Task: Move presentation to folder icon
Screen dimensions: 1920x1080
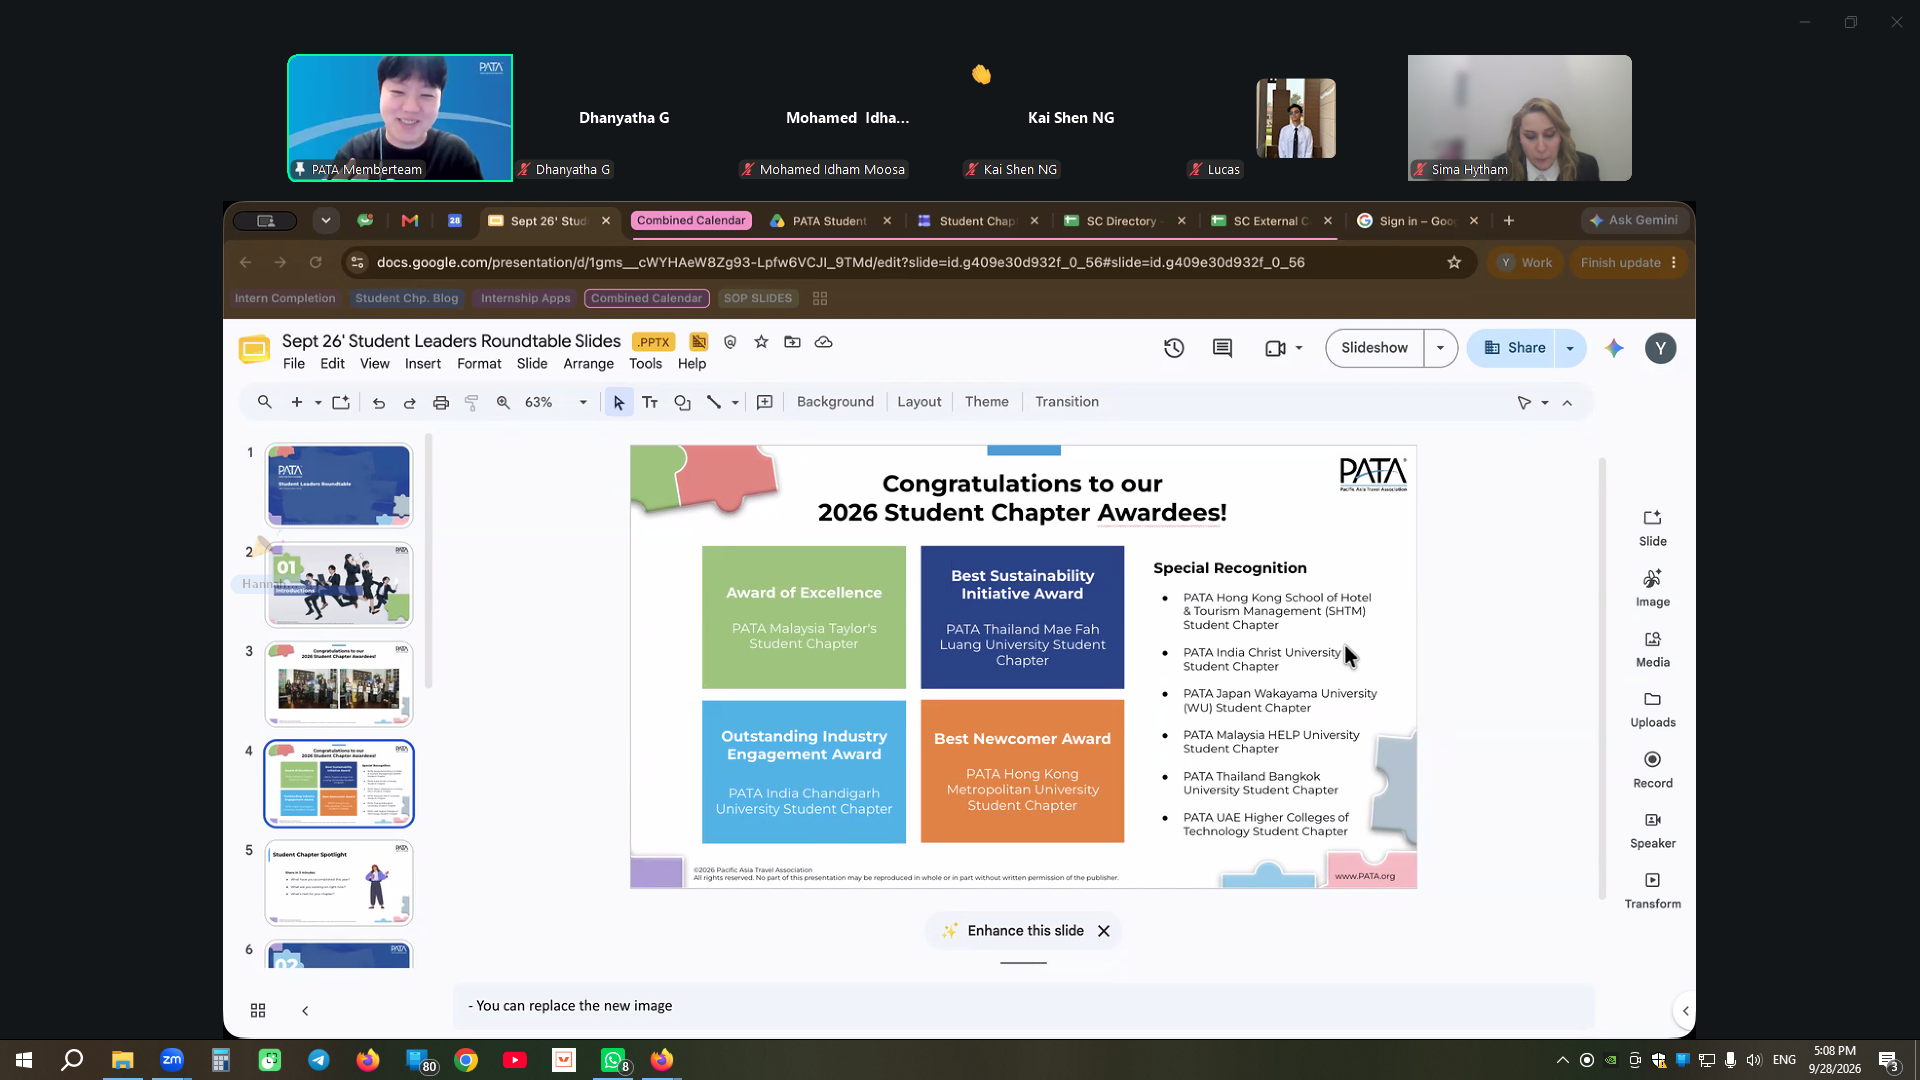Action: tap(792, 342)
